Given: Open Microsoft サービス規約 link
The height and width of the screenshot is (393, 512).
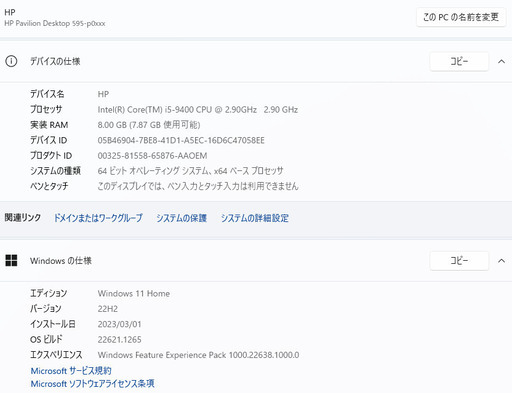Looking at the screenshot, I should [71, 371].
